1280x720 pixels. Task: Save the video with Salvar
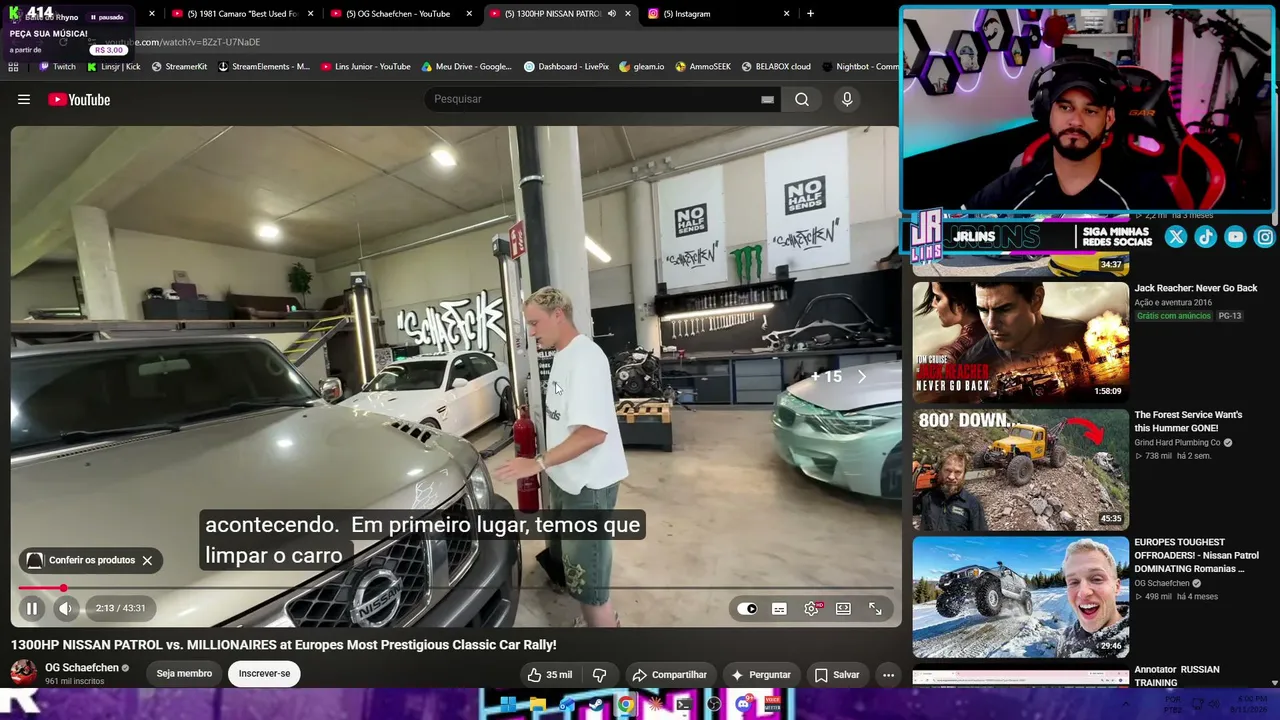click(837, 675)
